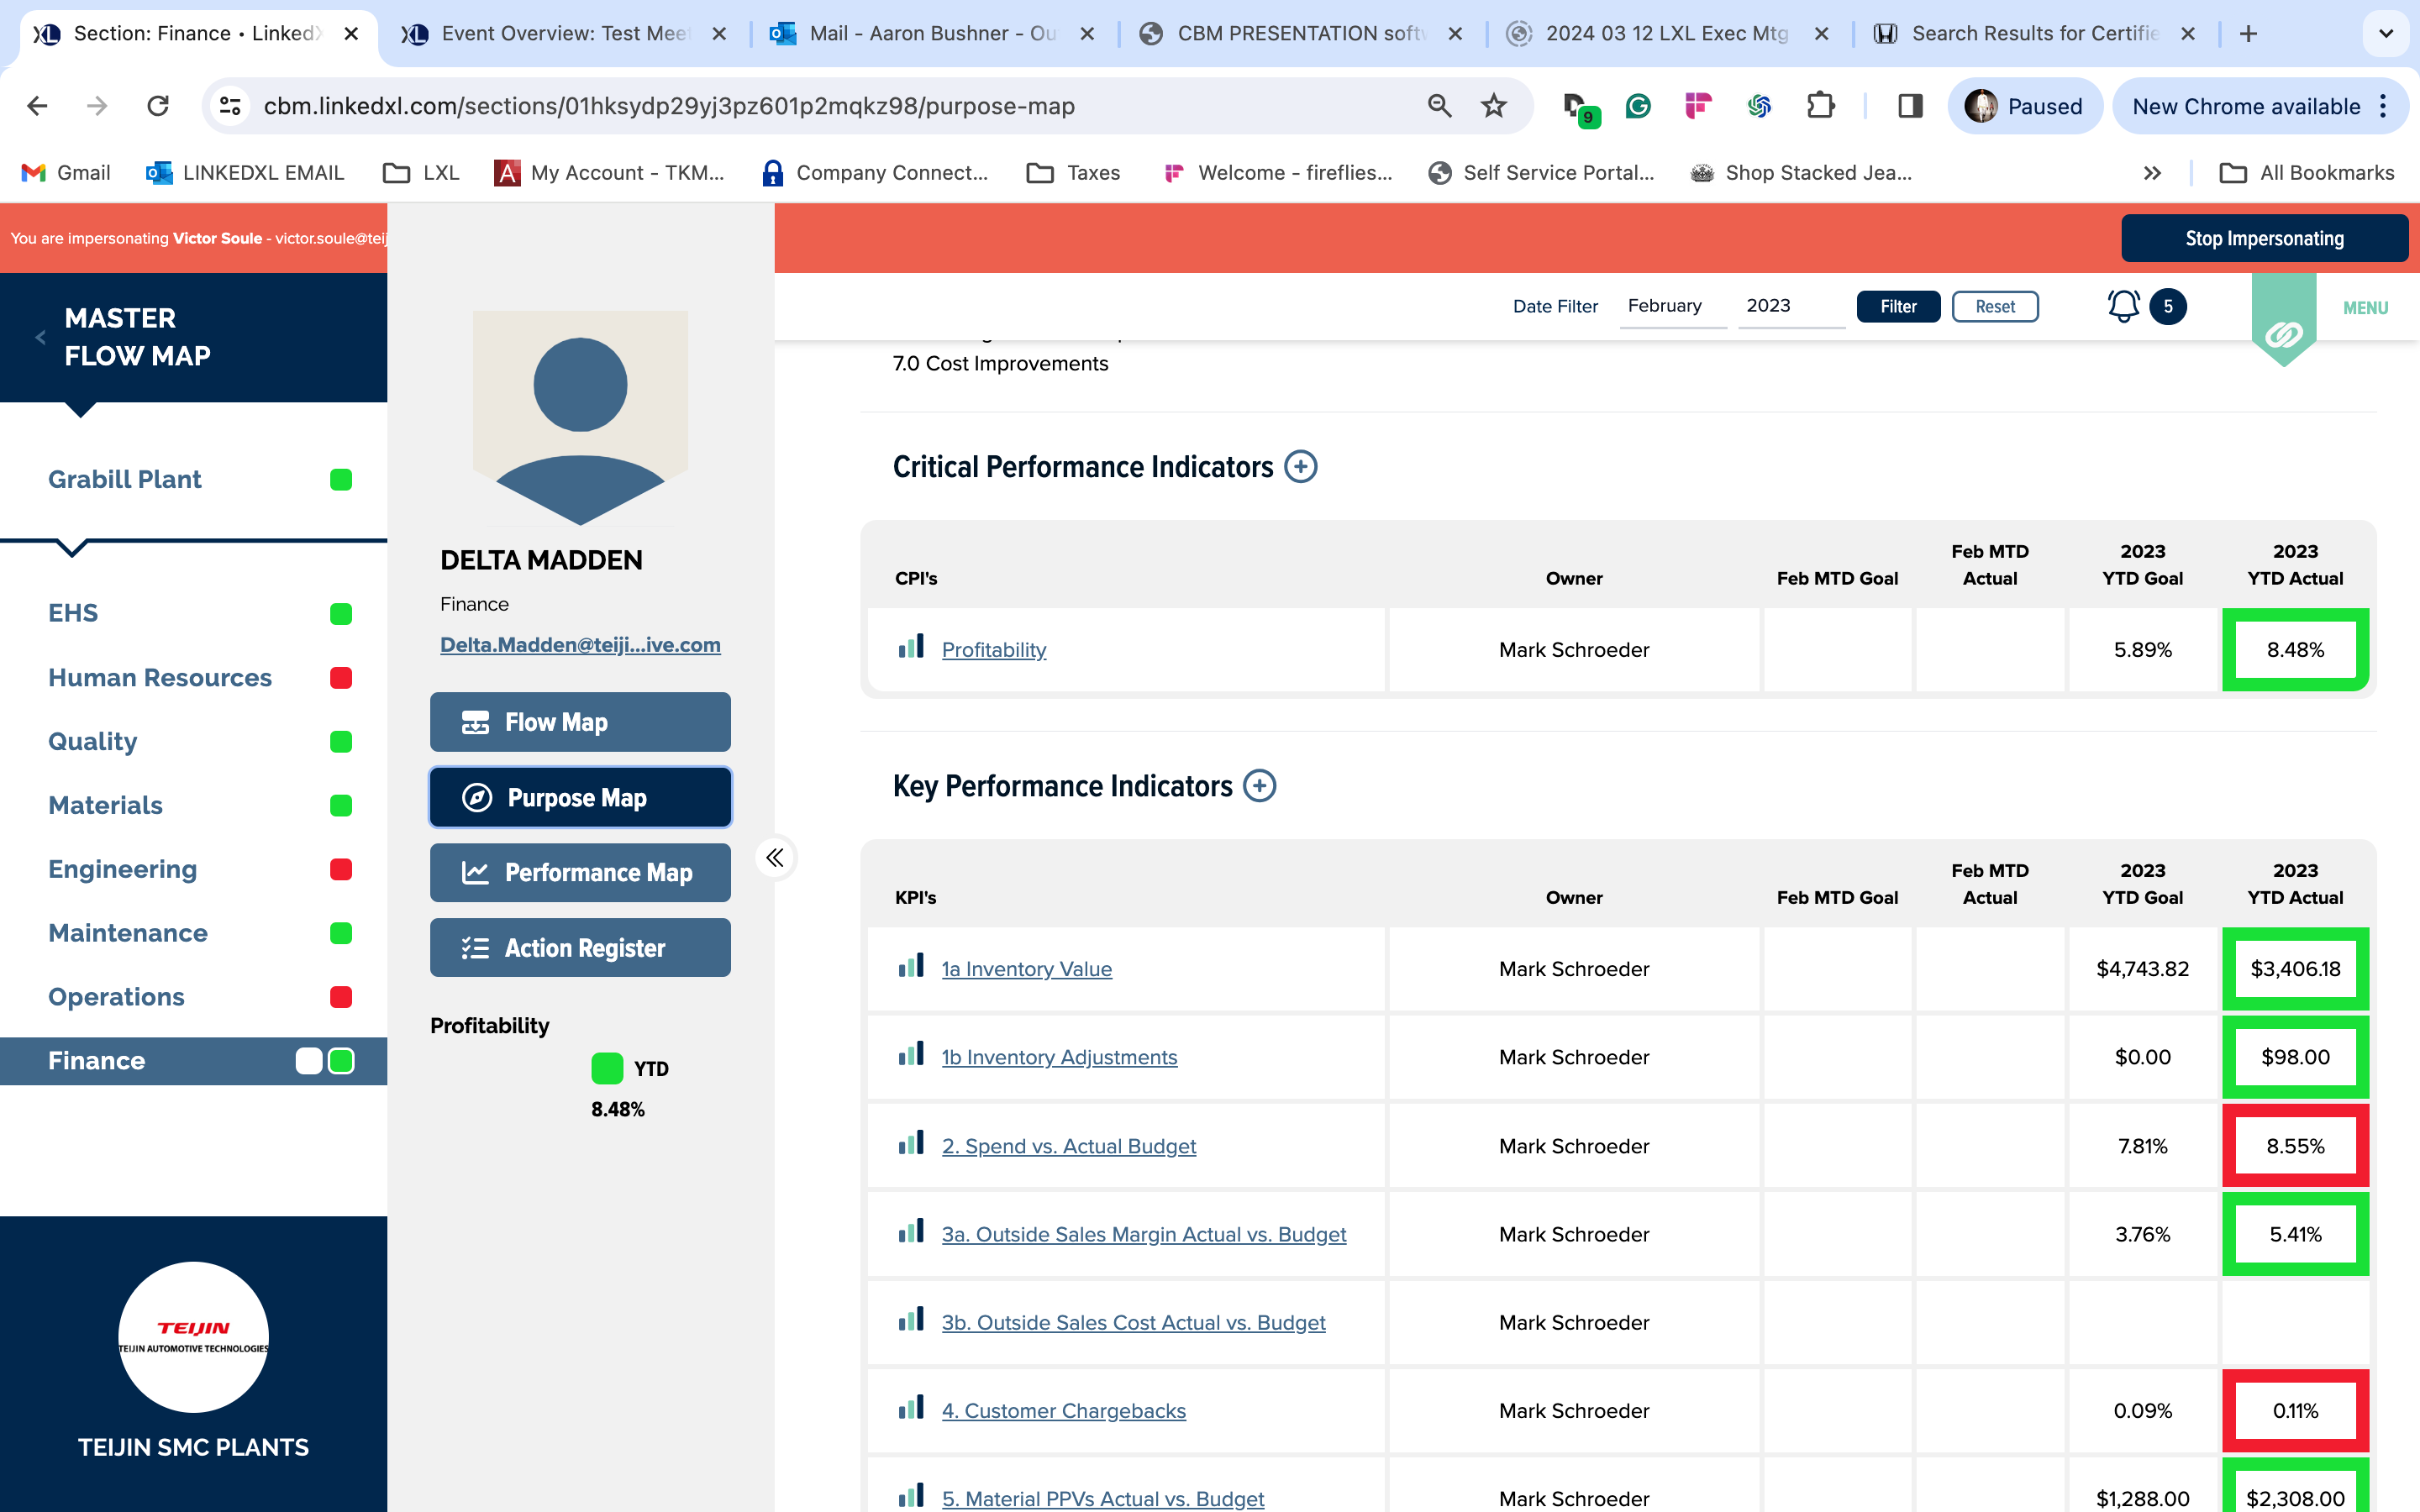Open new browser tab
2420x1512 pixels.
tap(2248, 34)
